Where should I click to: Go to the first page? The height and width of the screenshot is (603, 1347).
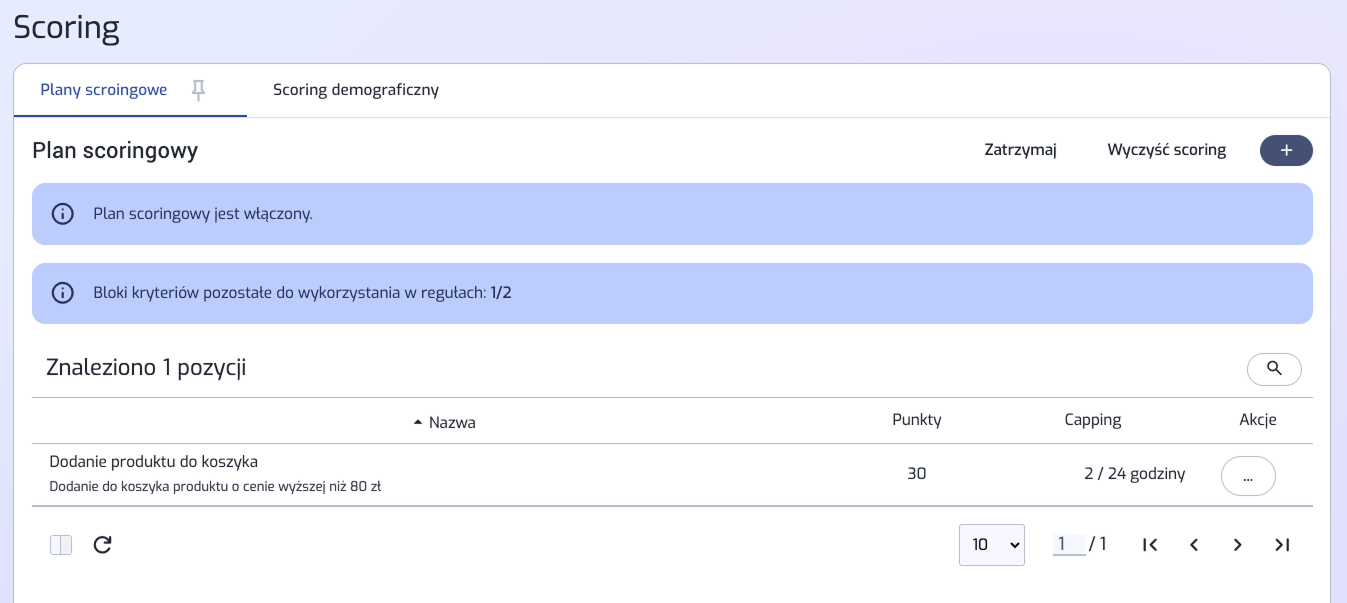(1150, 545)
